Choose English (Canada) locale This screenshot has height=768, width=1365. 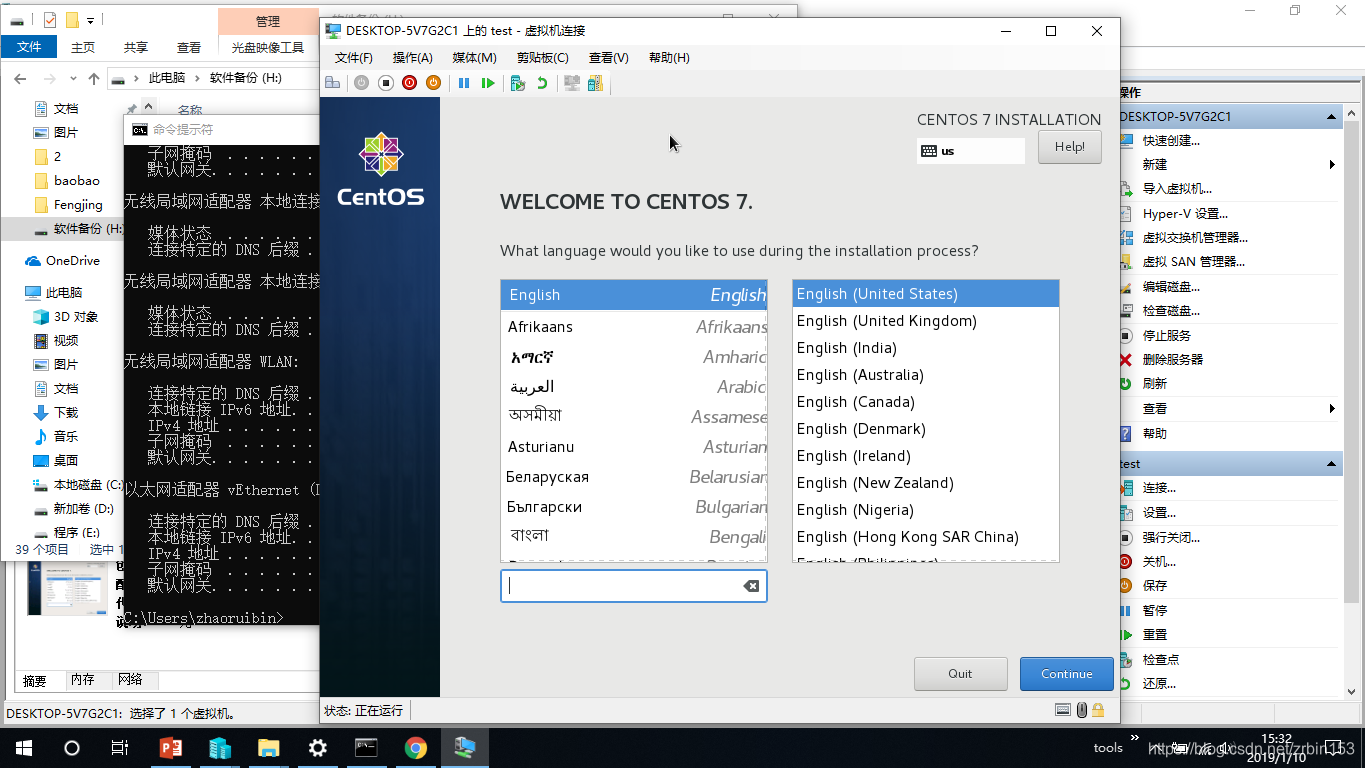point(925,402)
